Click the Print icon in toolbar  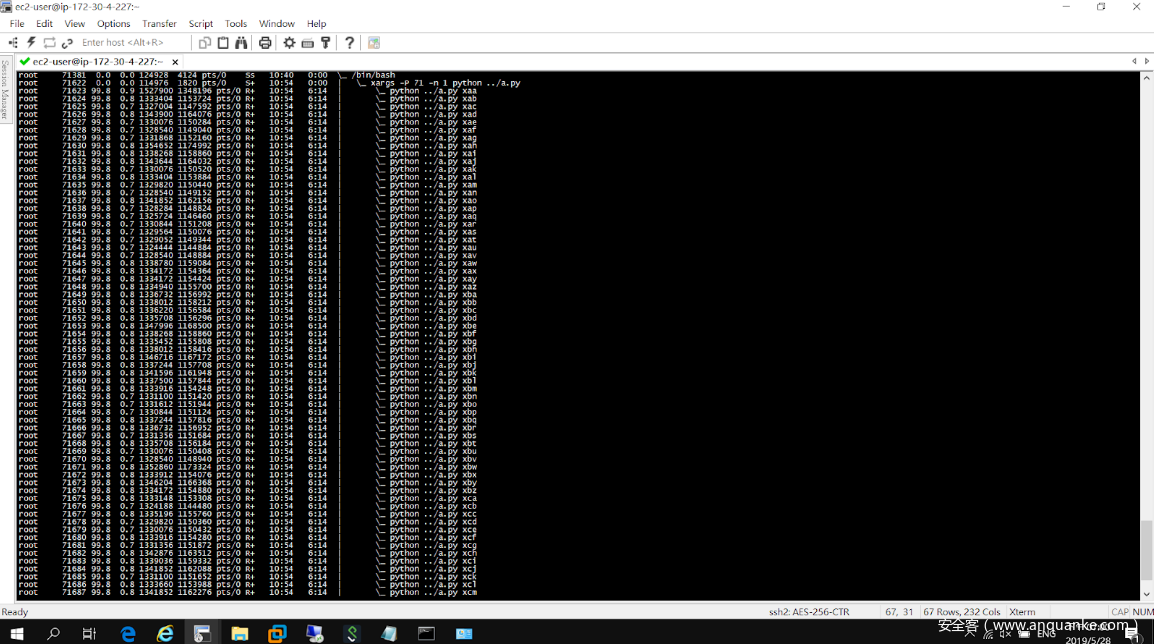coord(265,43)
